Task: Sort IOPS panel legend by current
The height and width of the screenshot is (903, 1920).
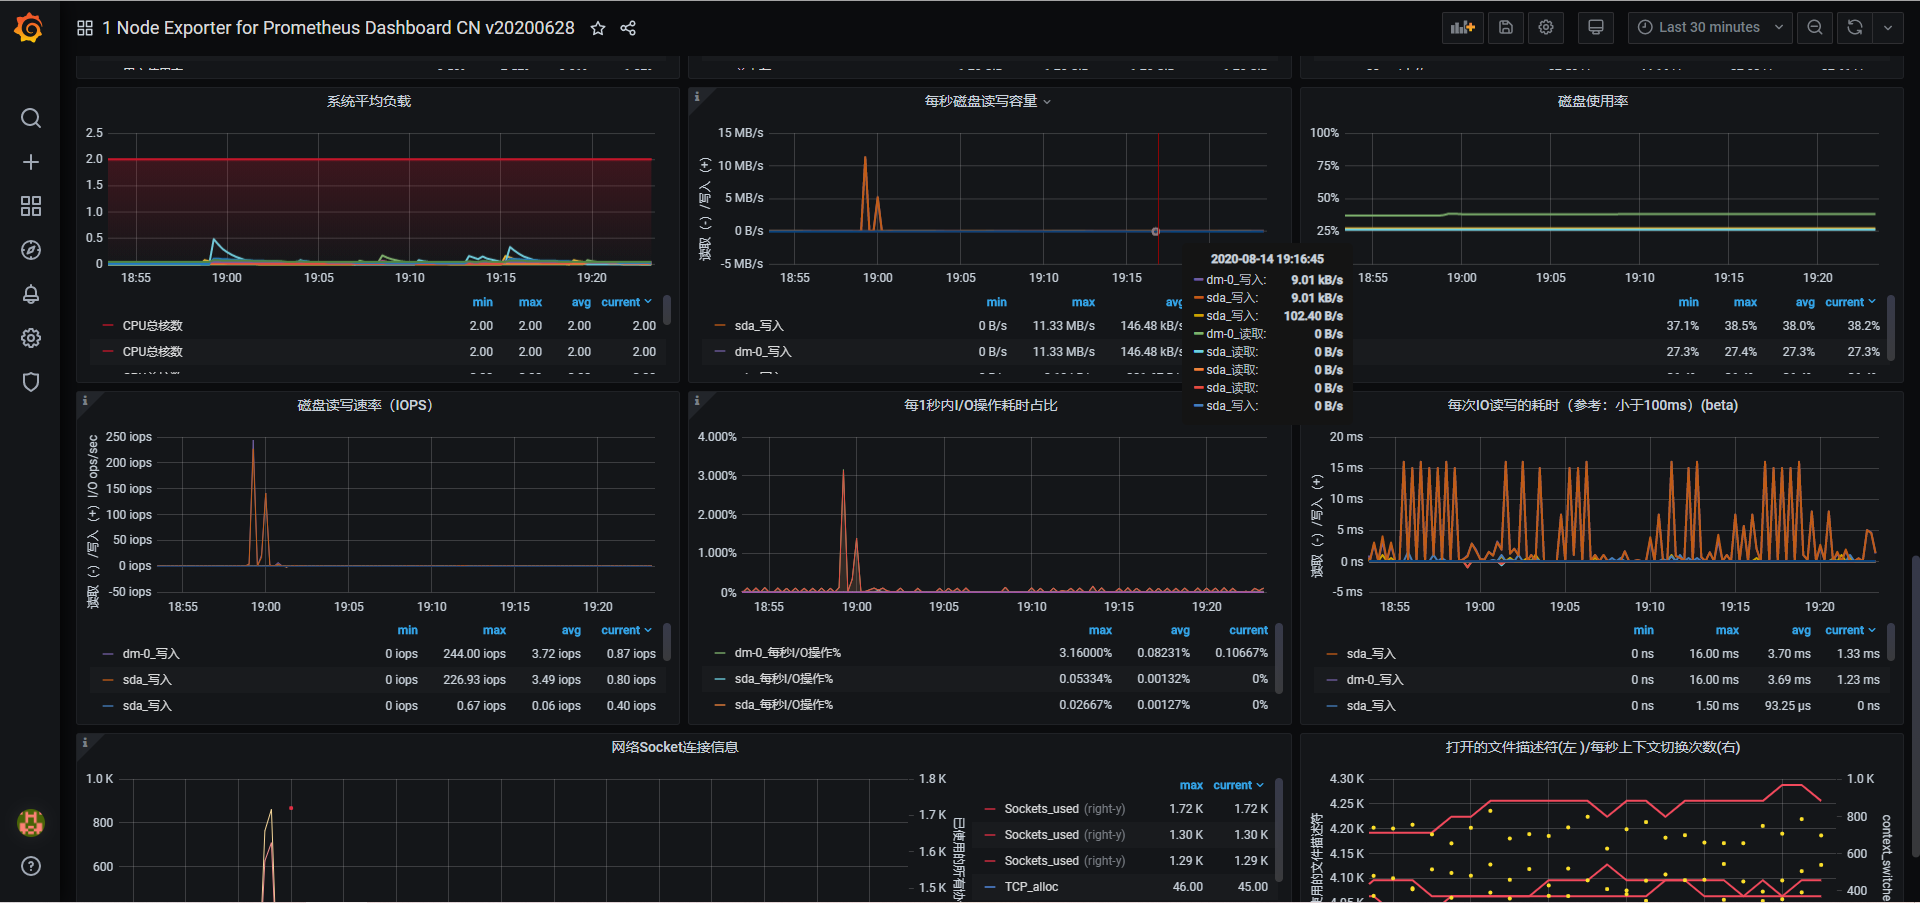Action: pyautogui.click(x=626, y=630)
